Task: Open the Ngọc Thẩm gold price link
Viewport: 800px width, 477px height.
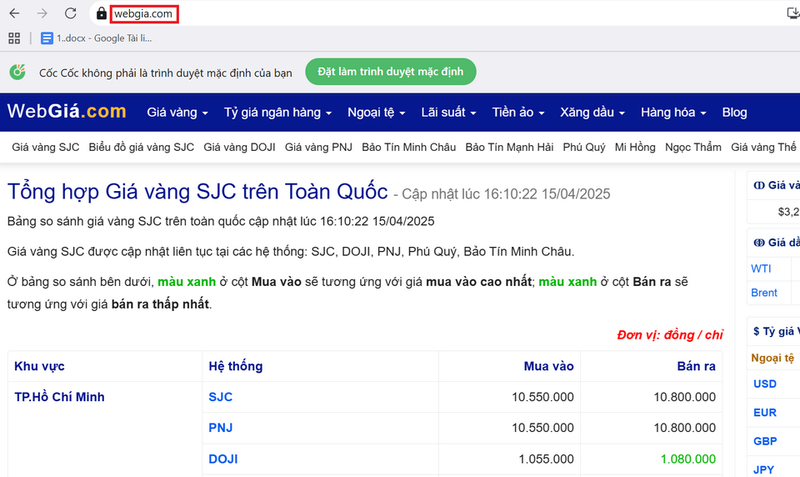Action: (x=693, y=147)
